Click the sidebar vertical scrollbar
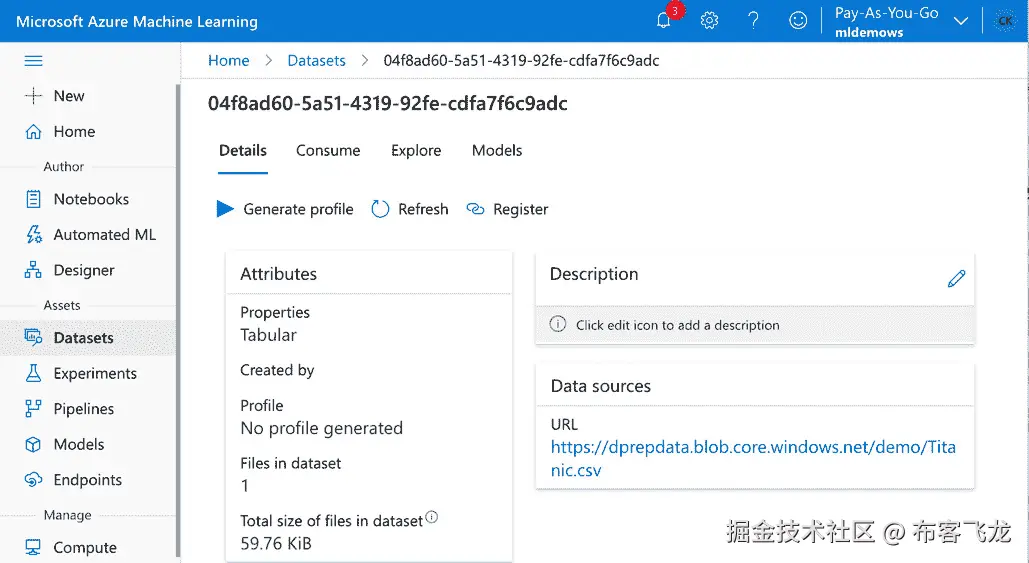1029x563 pixels. tap(178, 320)
